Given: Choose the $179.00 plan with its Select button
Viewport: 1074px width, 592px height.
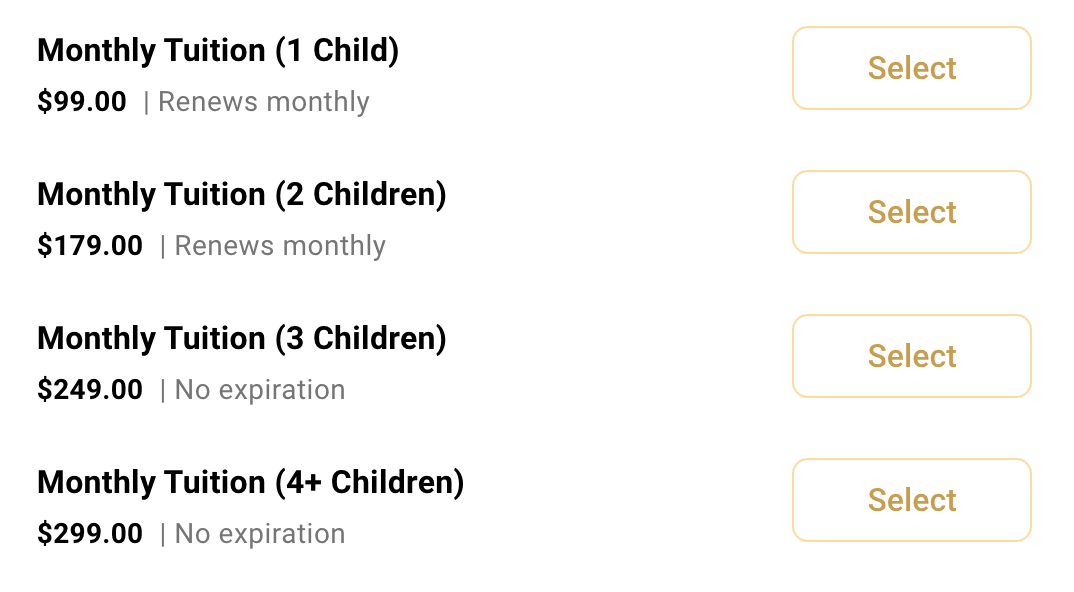Looking at the screenshot, I should click(912, 212).
